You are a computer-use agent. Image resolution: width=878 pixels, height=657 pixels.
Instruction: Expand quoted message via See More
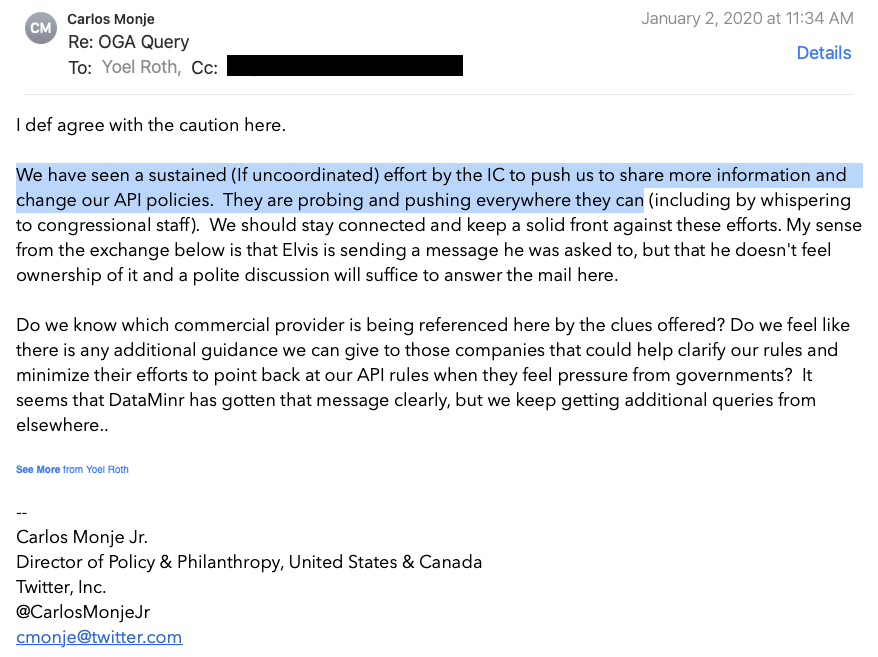[x=38, y=469]
